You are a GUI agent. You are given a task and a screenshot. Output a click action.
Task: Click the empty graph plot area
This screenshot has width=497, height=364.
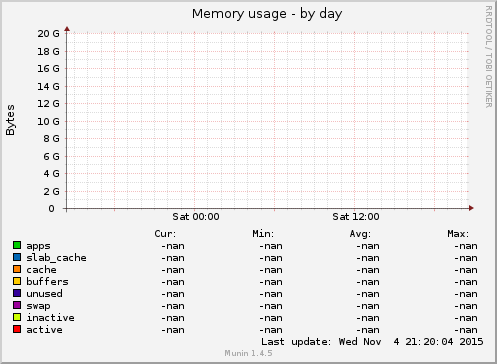(x=268, y=121)
